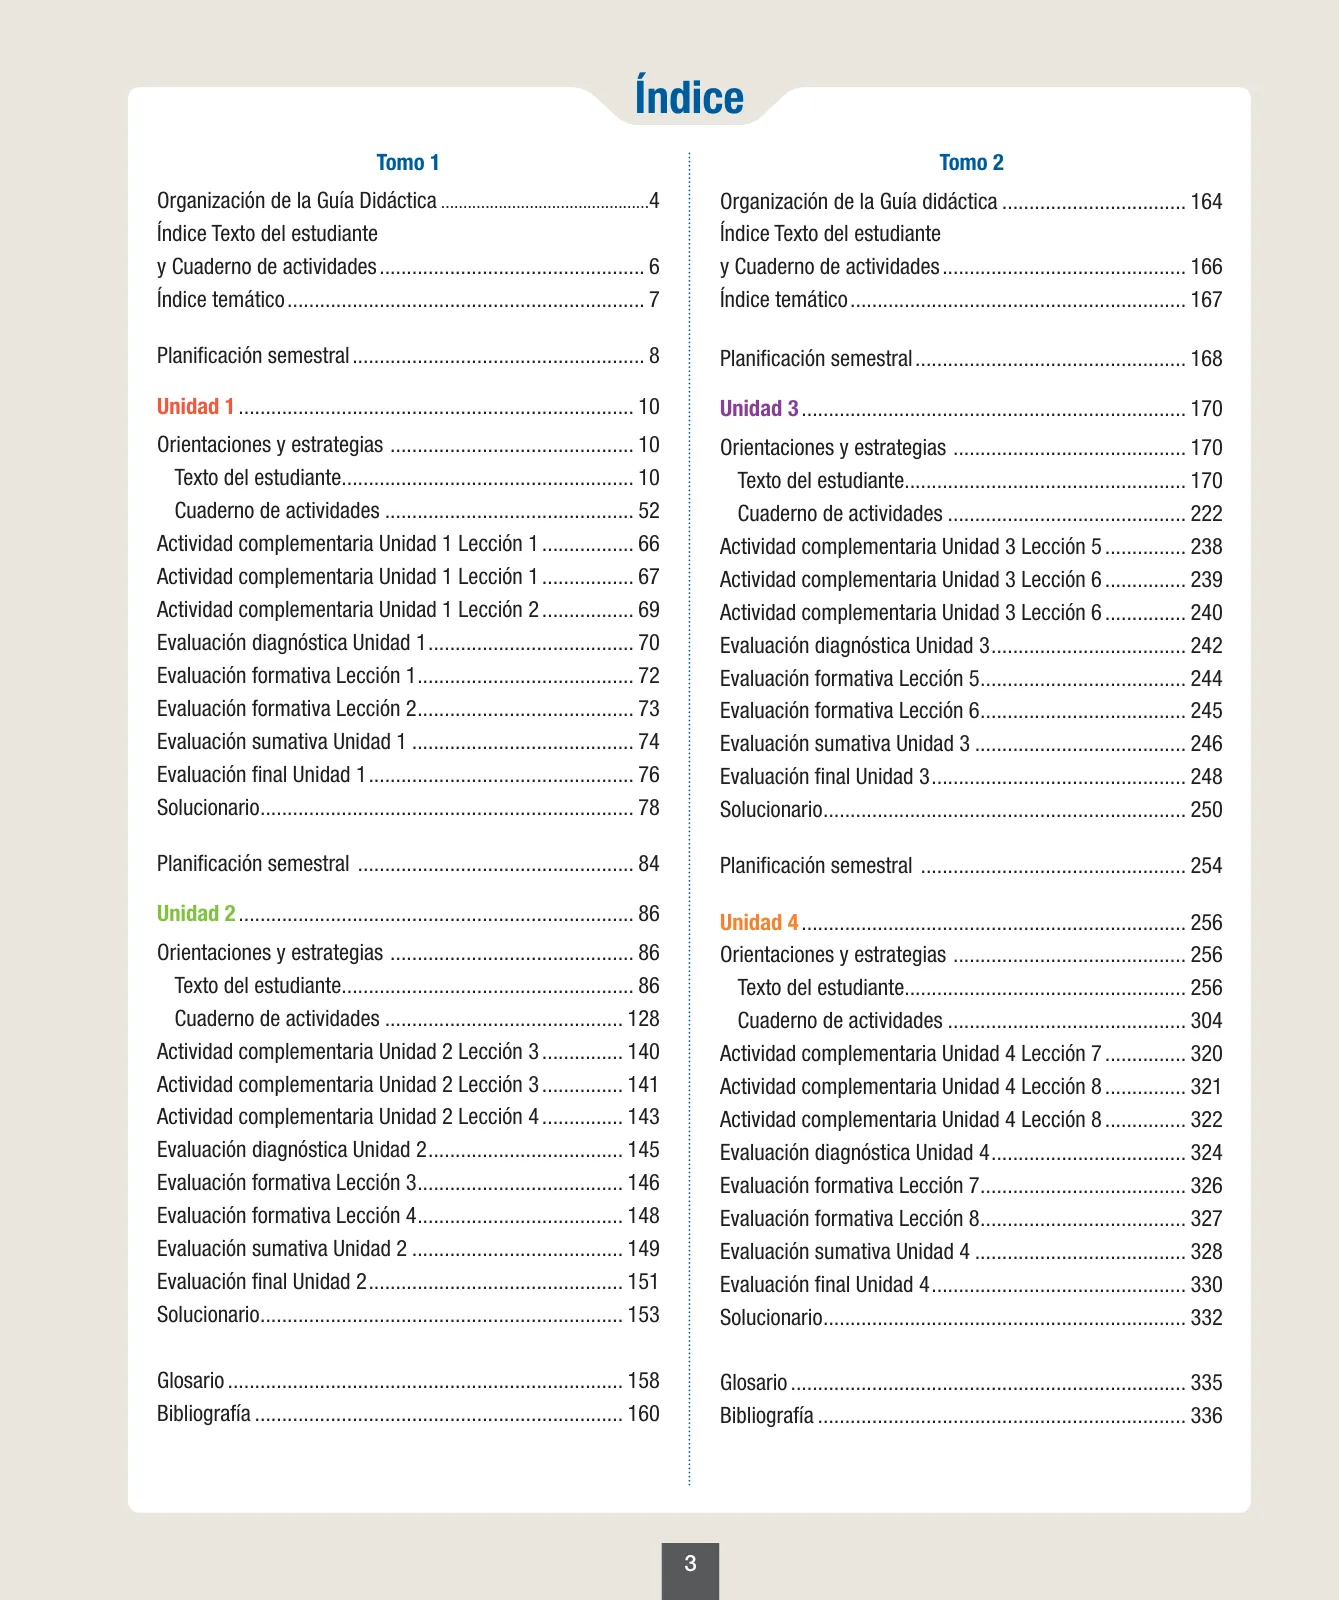Open Actividad complementaria Unidad 2 Lección 4
The height and width of the screenshot is (1600, 1339).
coord(408,1117)
